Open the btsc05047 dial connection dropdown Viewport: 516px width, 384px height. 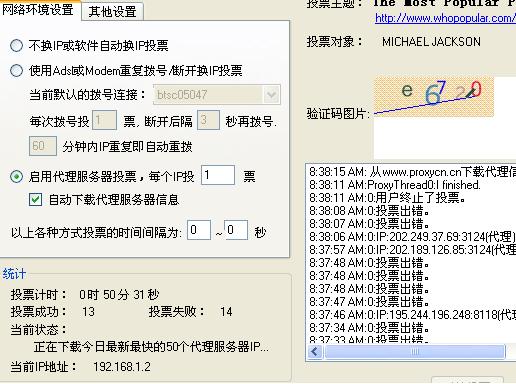[x=271, y=95]
